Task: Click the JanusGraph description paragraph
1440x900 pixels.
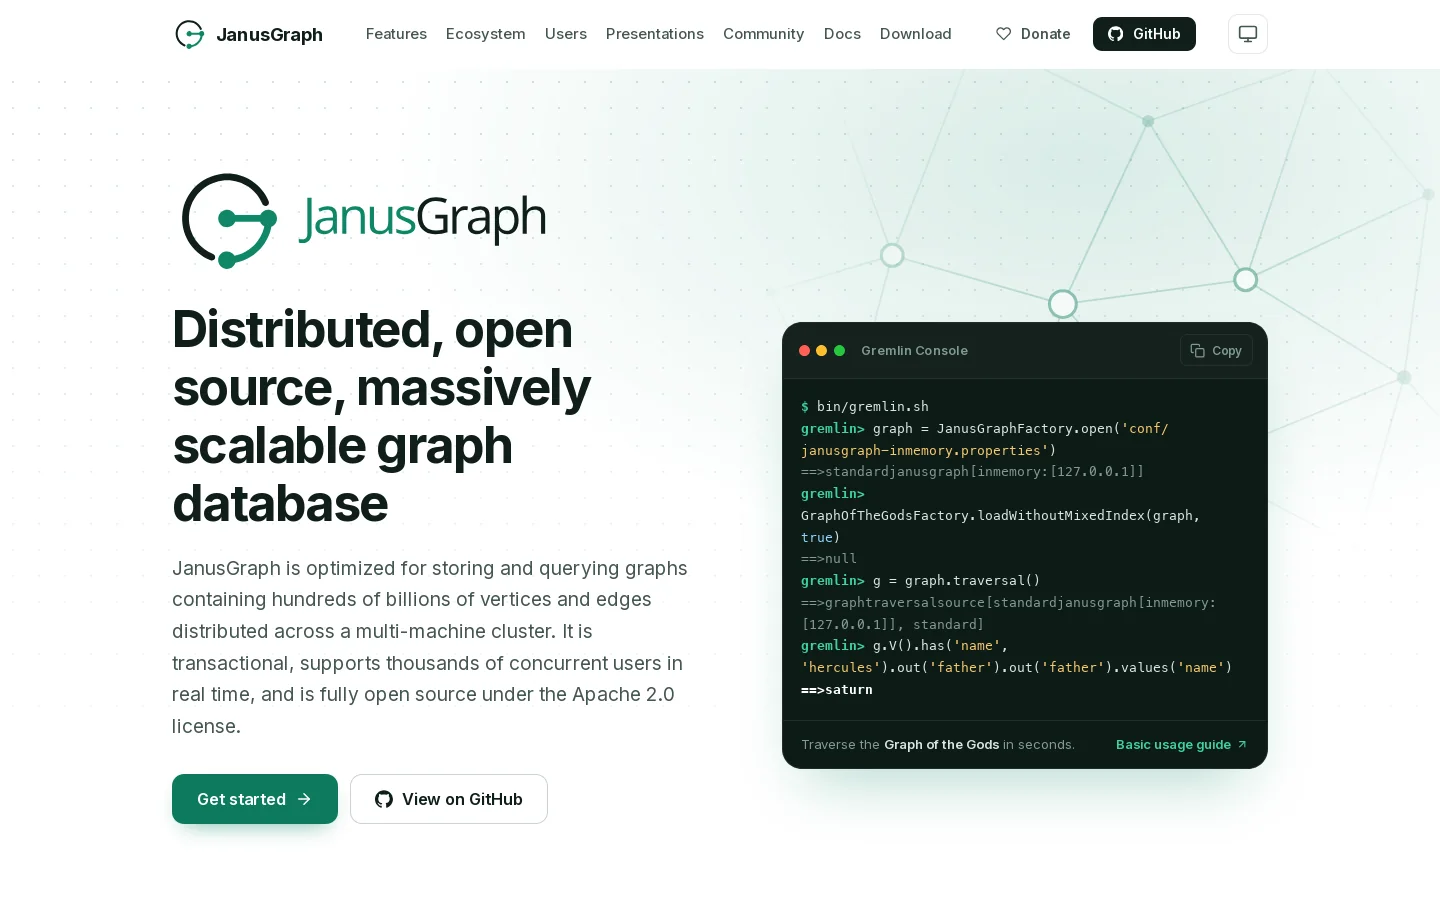Action: tap(430, 647)
